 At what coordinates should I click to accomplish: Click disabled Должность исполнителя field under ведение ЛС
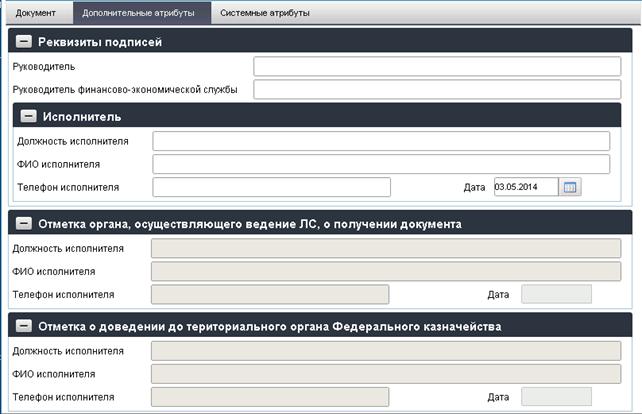pos(386,248)
